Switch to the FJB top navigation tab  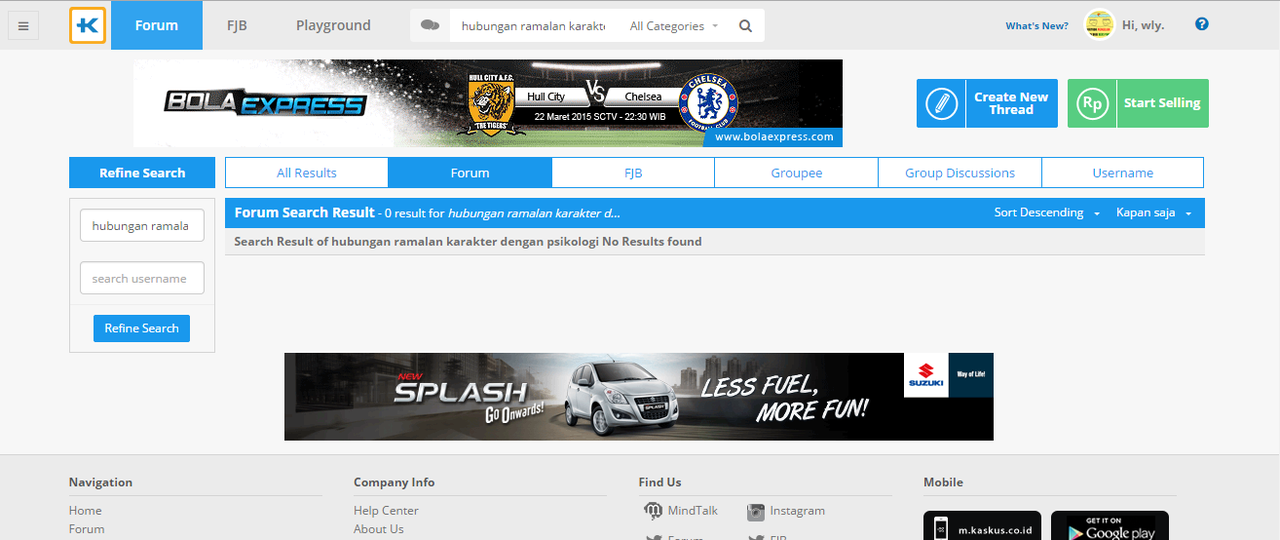(x=237, y=25)
